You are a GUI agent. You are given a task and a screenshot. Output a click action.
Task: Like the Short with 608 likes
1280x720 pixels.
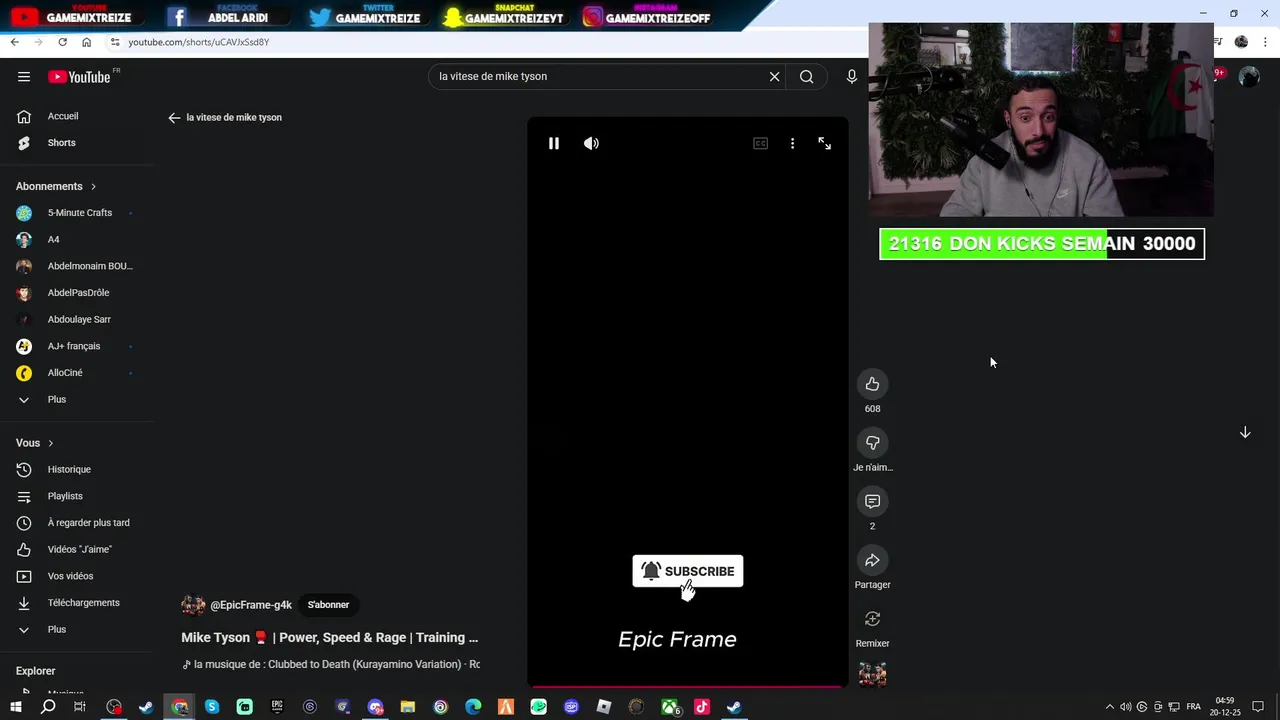pyautogui.click(x=872, y=384)
